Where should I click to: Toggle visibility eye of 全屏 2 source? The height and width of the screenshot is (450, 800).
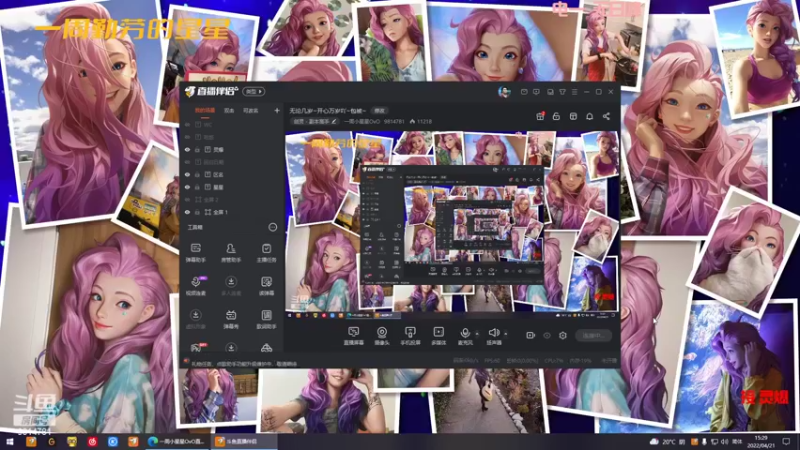click(187, 199)
